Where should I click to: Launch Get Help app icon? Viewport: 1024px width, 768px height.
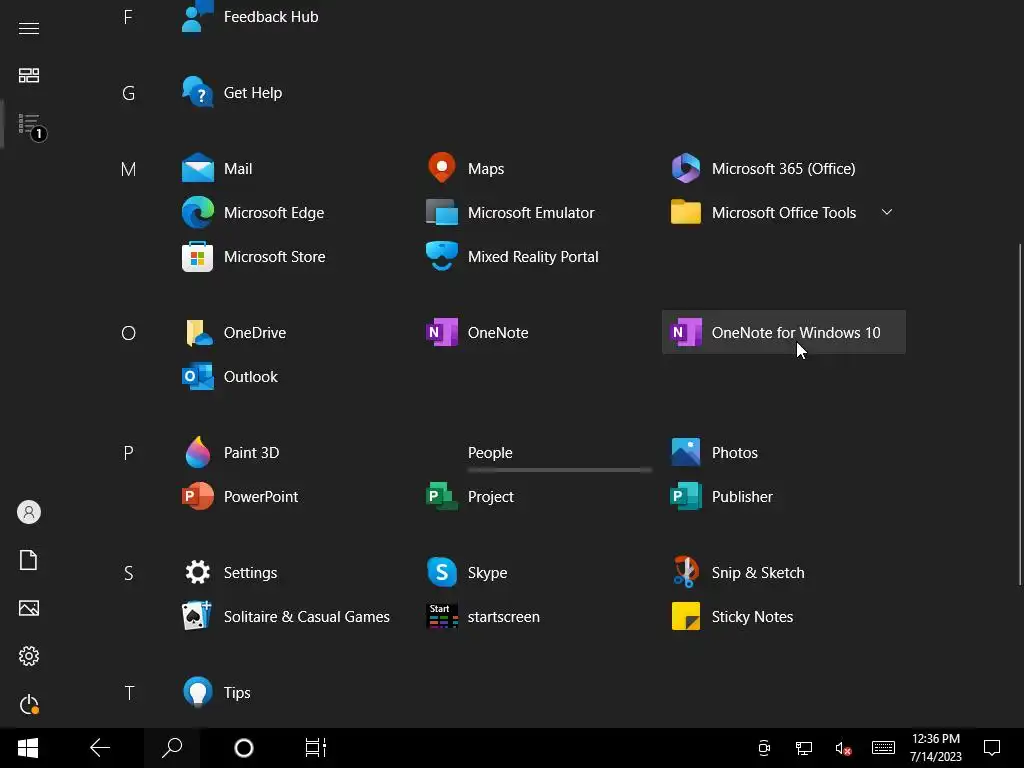197,92
